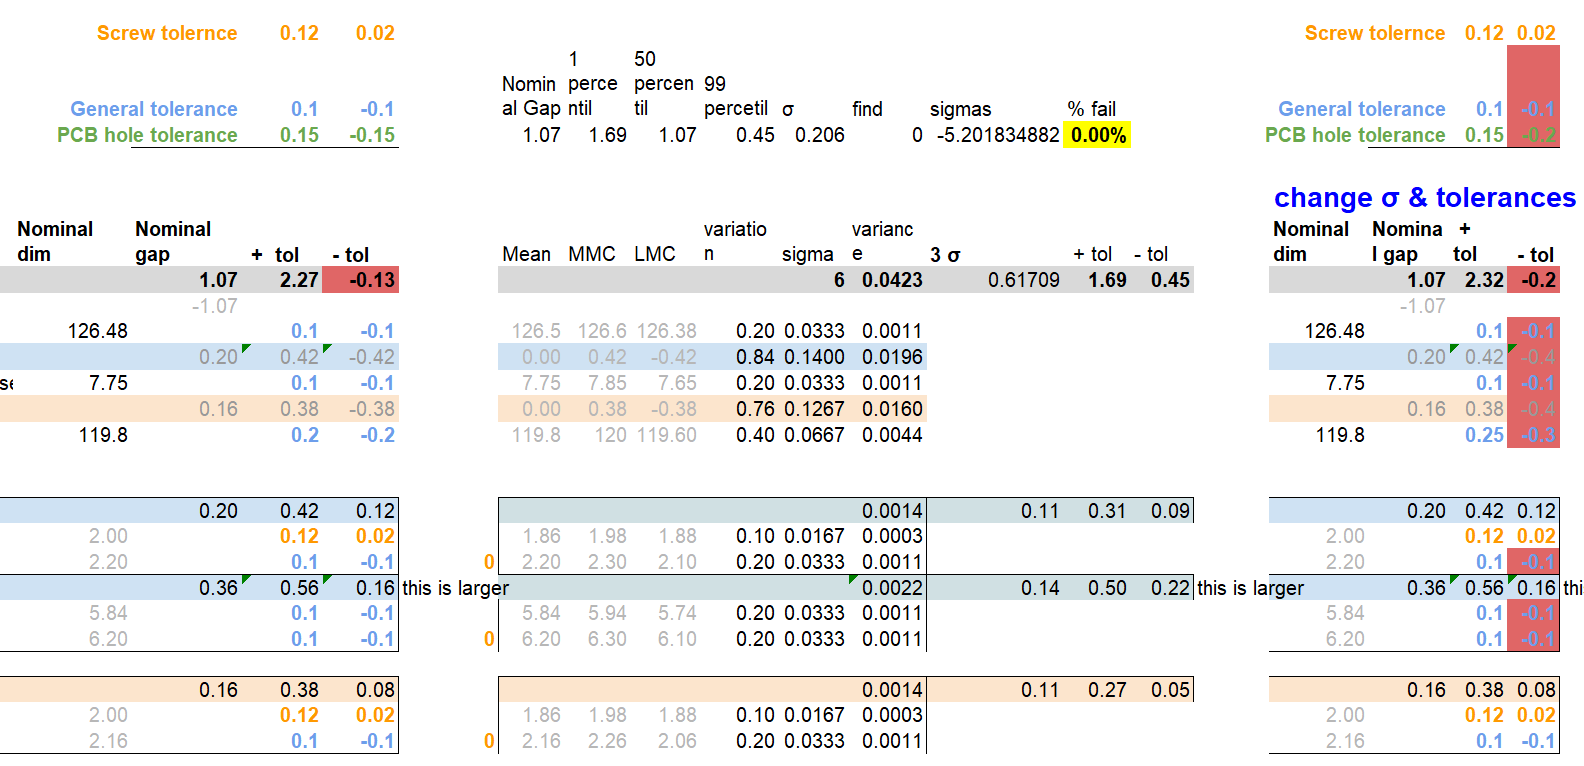Click the LMC value 119.60
Viewport: 1584px width, 766px height.
pyautogui.click(x=666, y=435)
